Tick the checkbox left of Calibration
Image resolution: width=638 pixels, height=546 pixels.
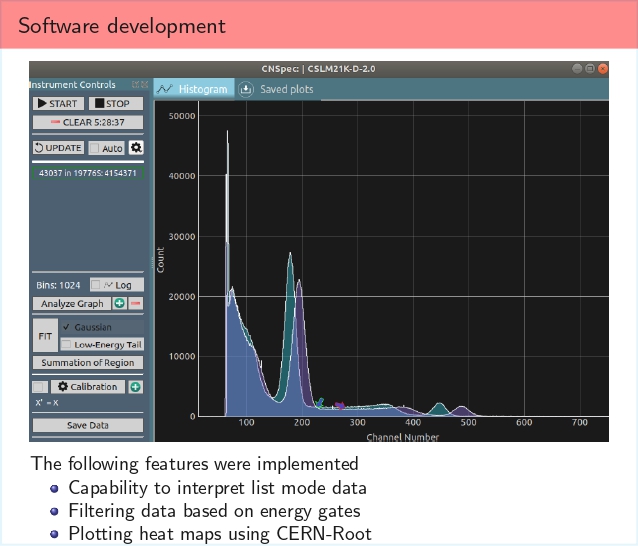[x=39, y=387]
